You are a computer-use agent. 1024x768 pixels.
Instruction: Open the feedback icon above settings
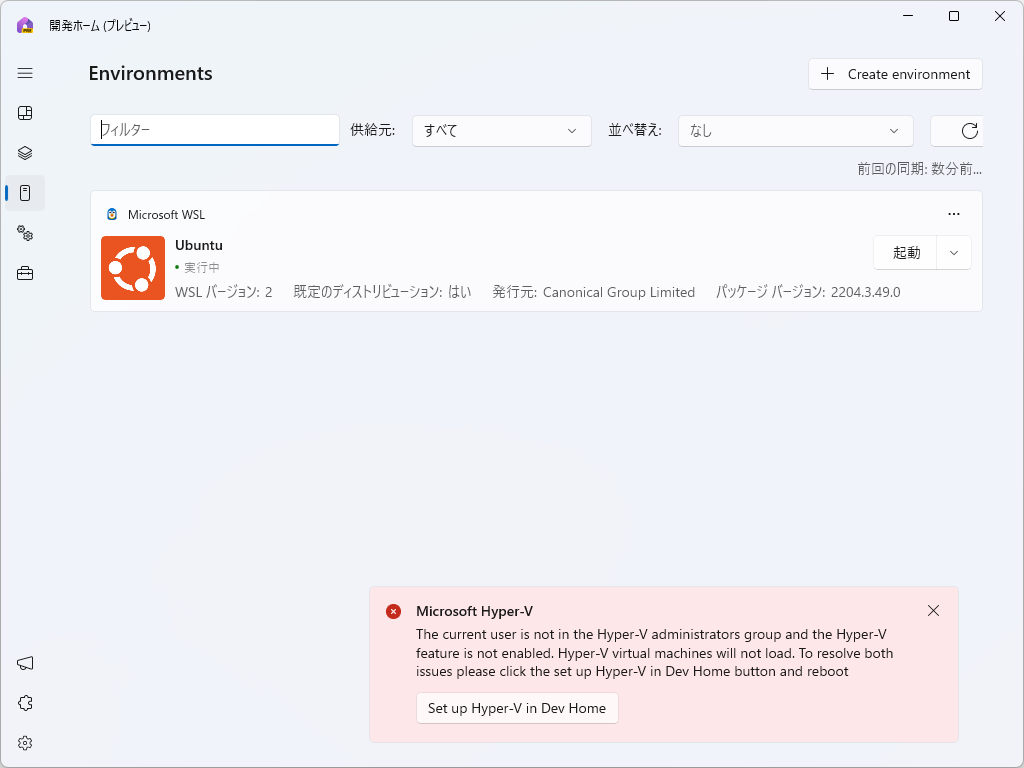(25, 703)
